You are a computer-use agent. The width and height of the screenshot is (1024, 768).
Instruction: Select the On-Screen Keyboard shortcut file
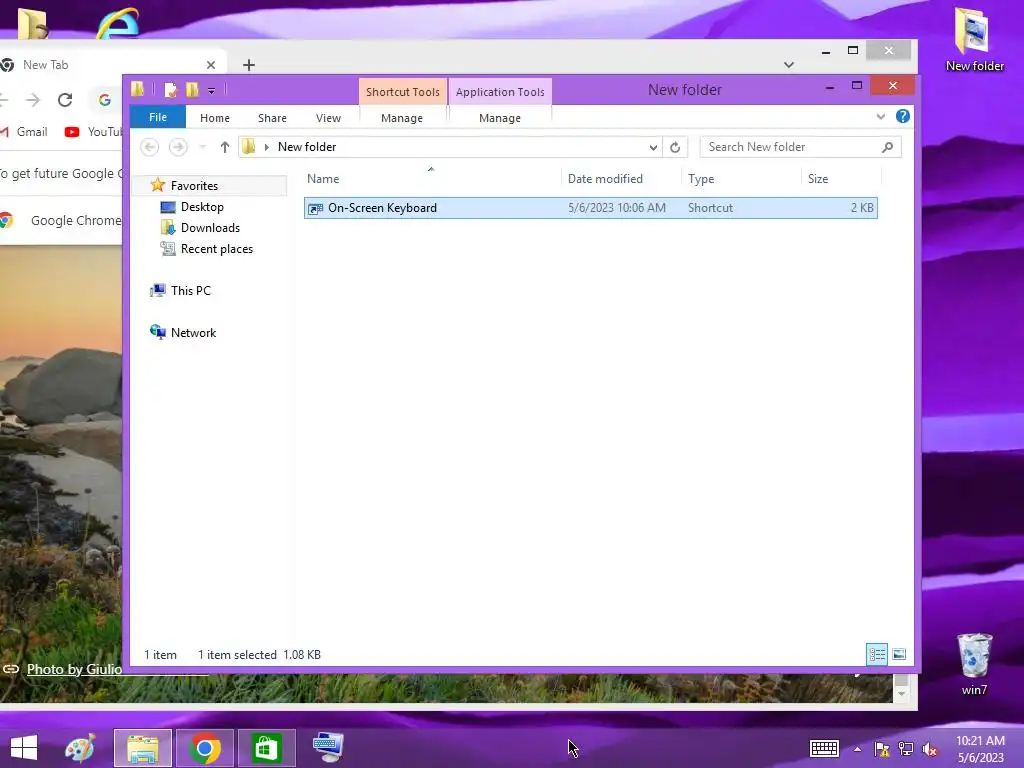click(x=590, y=208)
